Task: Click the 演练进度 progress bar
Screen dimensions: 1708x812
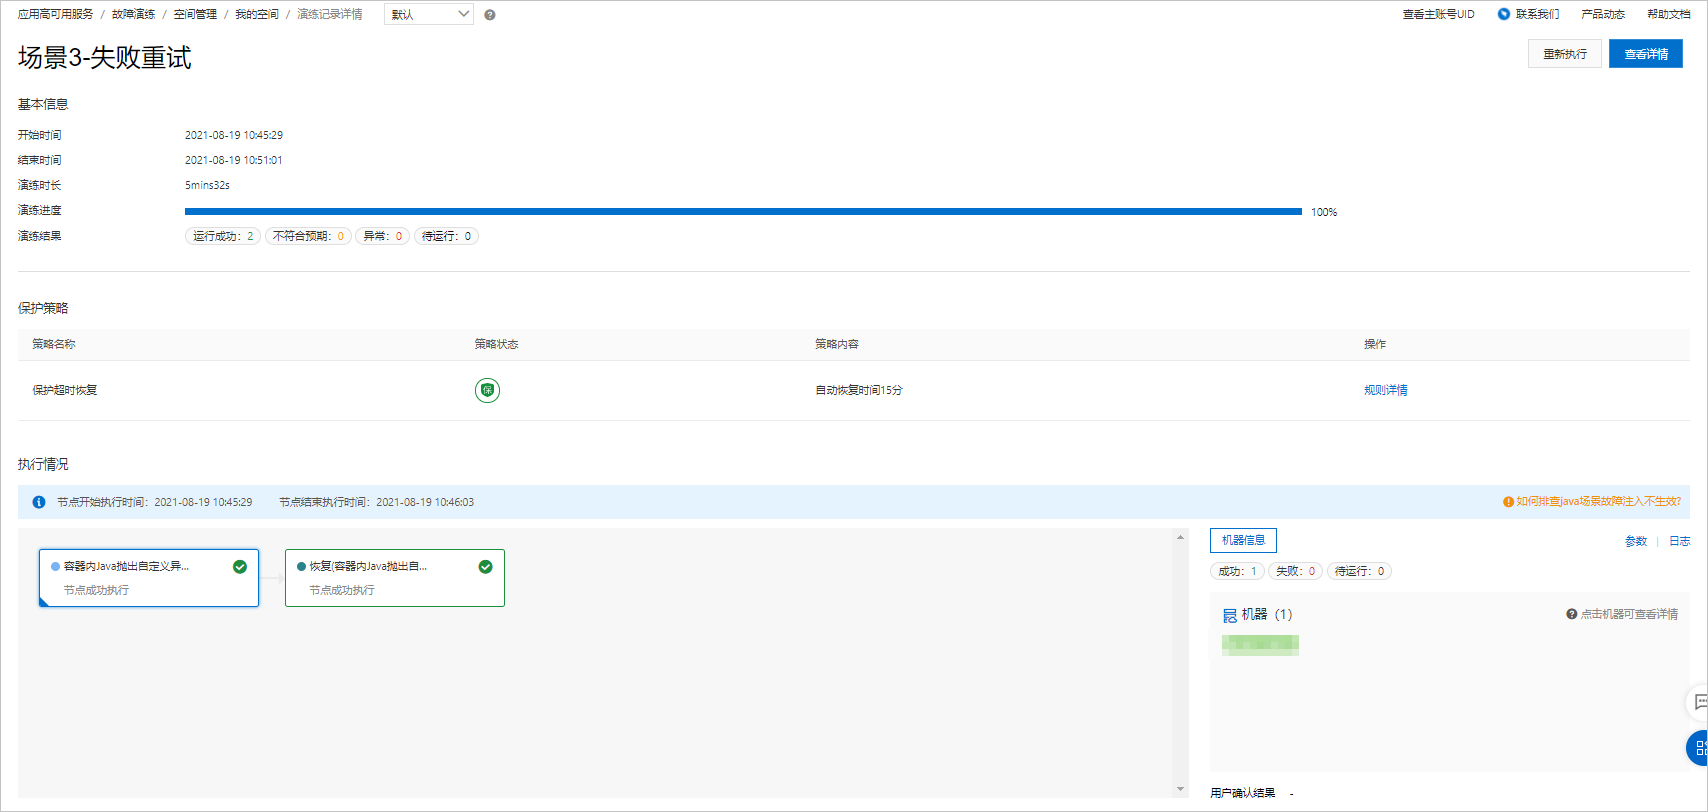Action: point(743,211)
